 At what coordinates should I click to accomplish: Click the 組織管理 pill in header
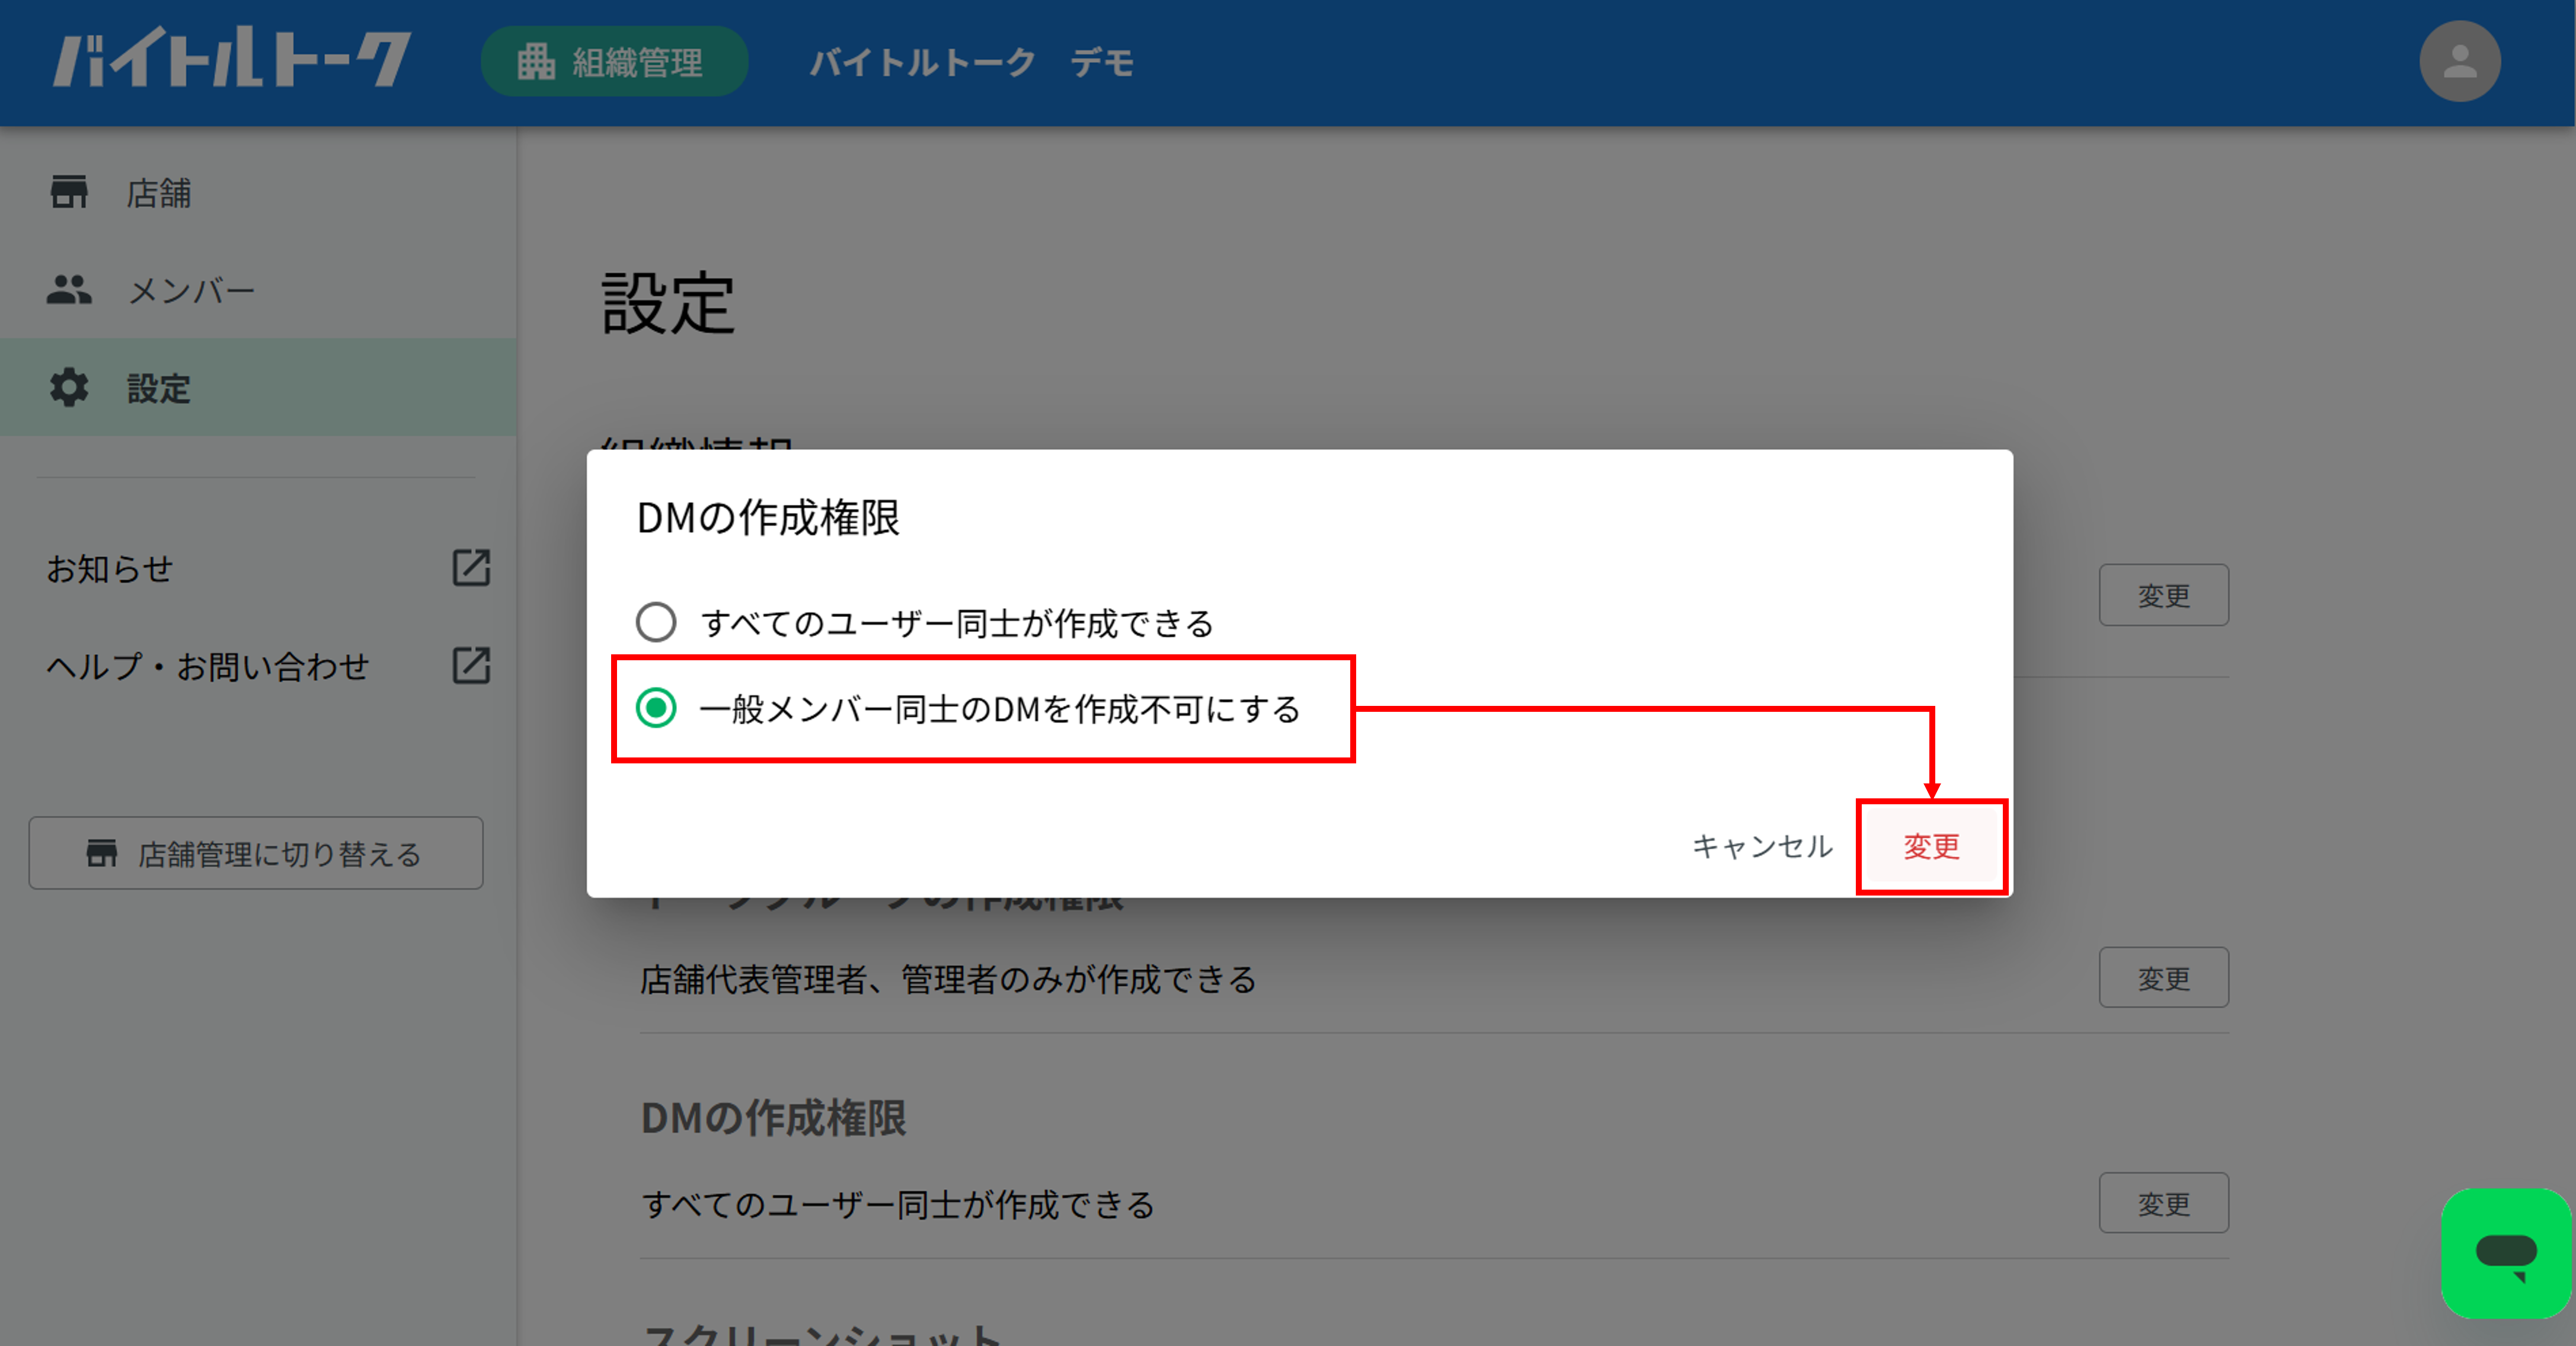(x=614, y=62)
